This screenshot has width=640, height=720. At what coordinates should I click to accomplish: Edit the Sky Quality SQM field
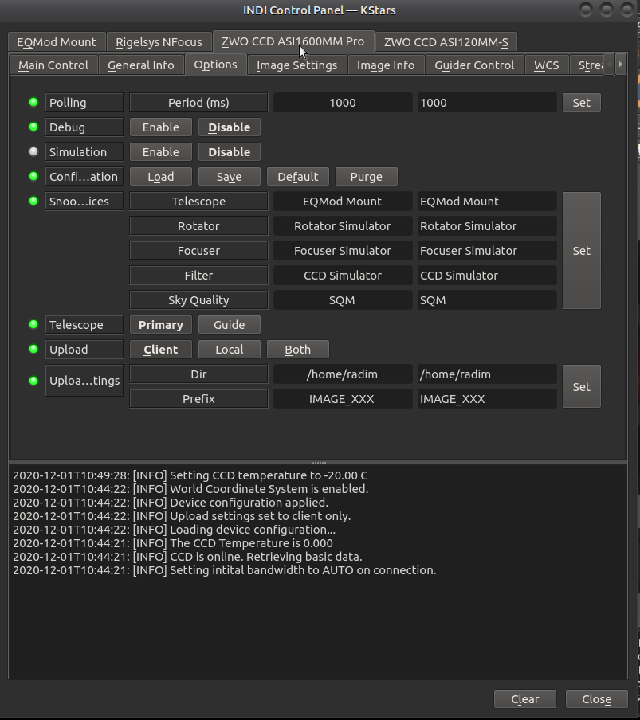(x=487, y=300)
